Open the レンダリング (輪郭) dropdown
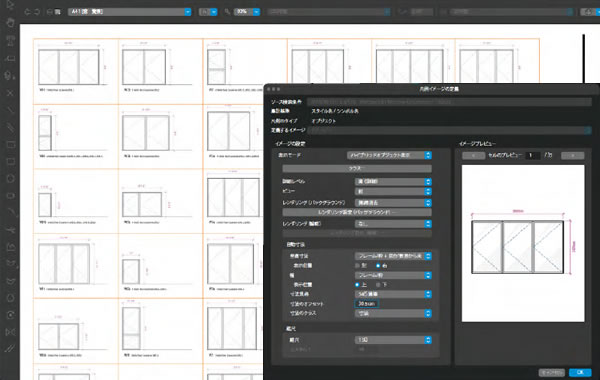Viewport: 600px width, 380px height. (393, 223)
